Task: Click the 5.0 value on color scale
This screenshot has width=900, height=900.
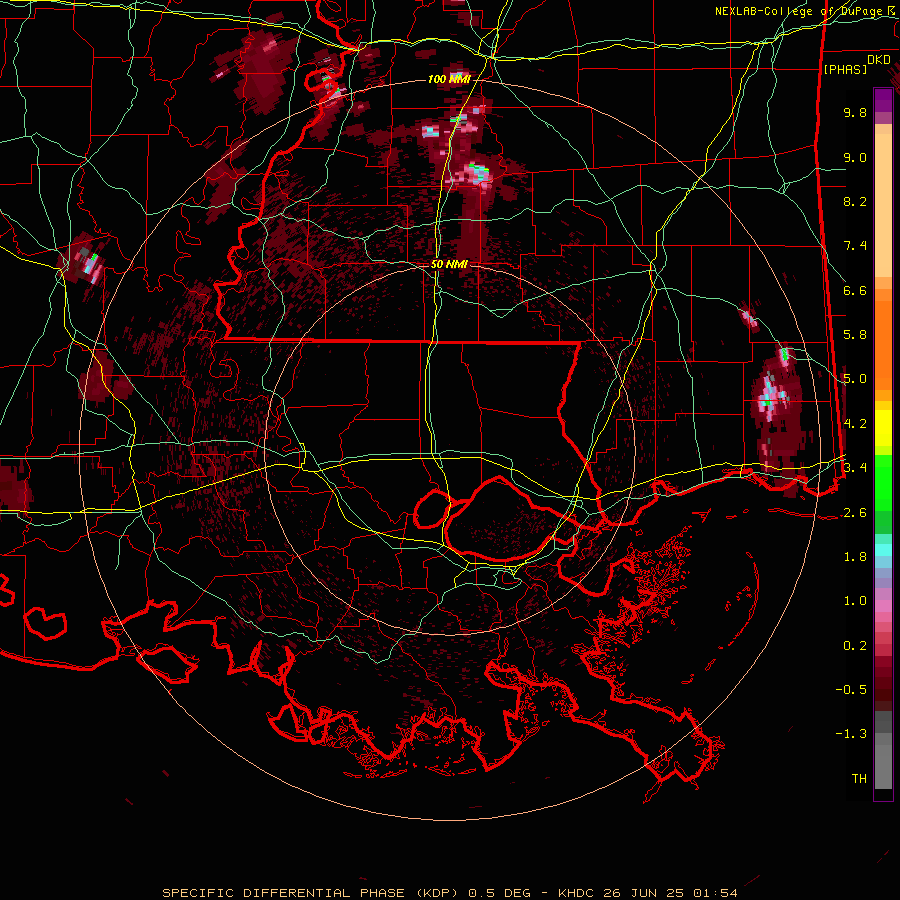Action: pos(855,379)
